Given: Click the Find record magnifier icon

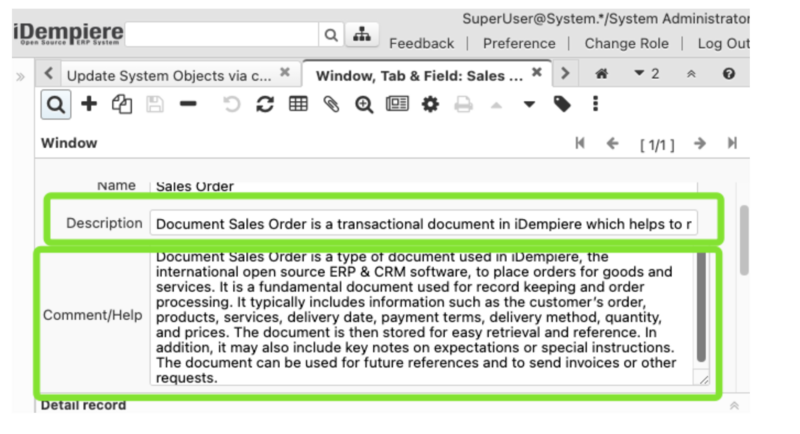Looking at the screenshot, I should pyautogui.click(x=56, y=104).
